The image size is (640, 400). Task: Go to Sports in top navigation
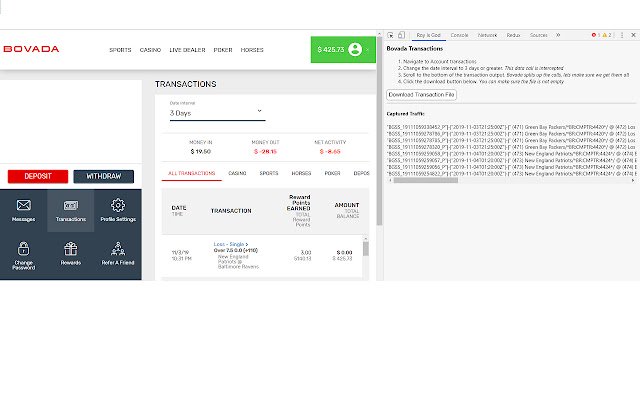pyautogui.click(x=120, y=50)
